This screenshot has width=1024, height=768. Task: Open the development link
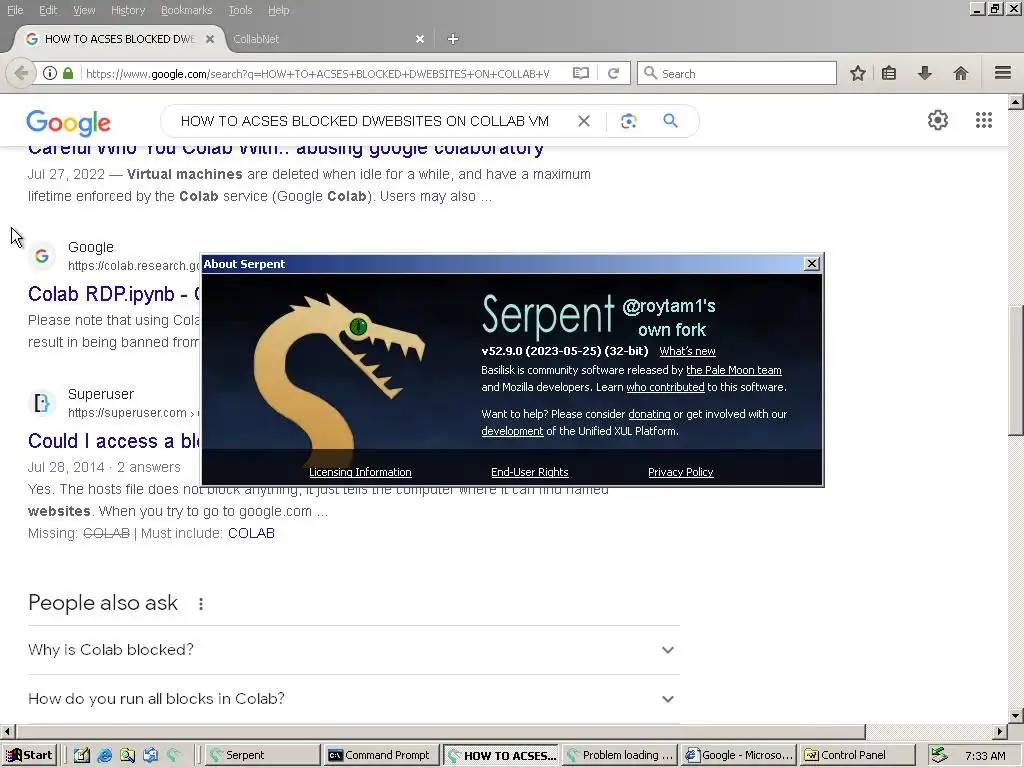point(512,431)
